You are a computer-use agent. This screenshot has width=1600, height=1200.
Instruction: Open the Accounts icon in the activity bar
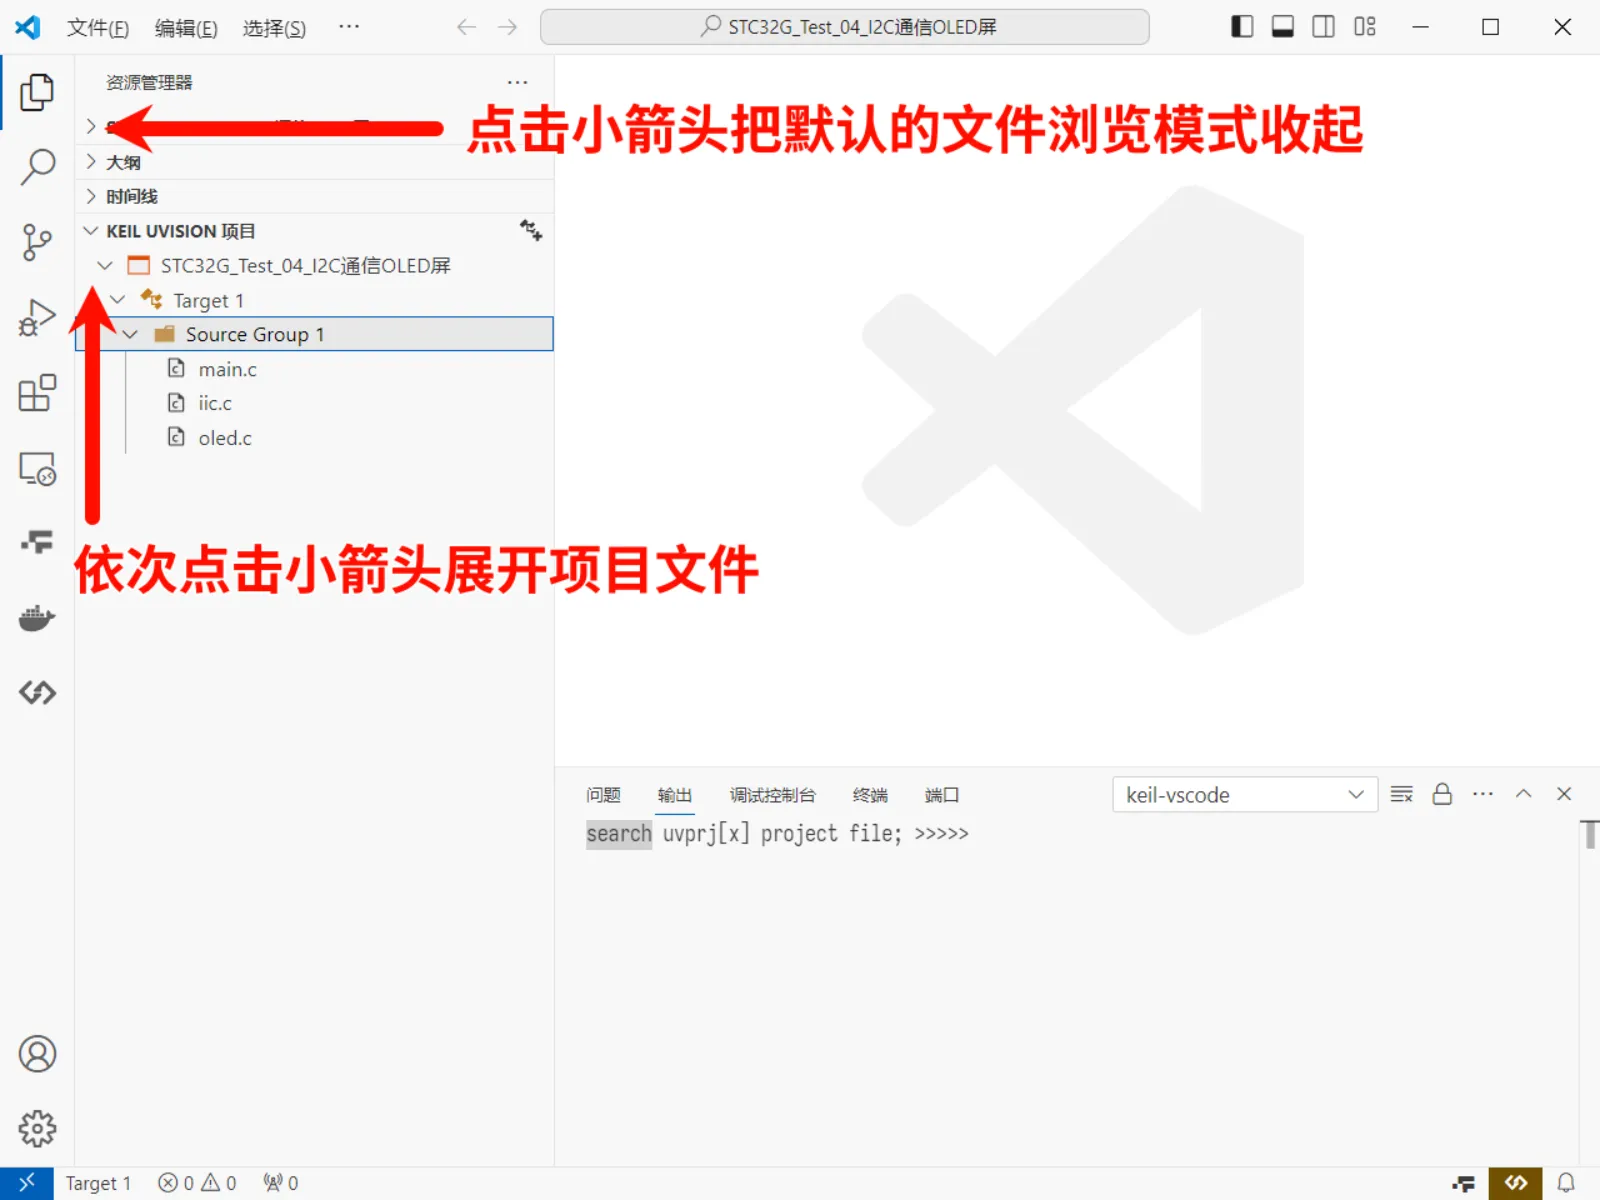click(37, 1053)
